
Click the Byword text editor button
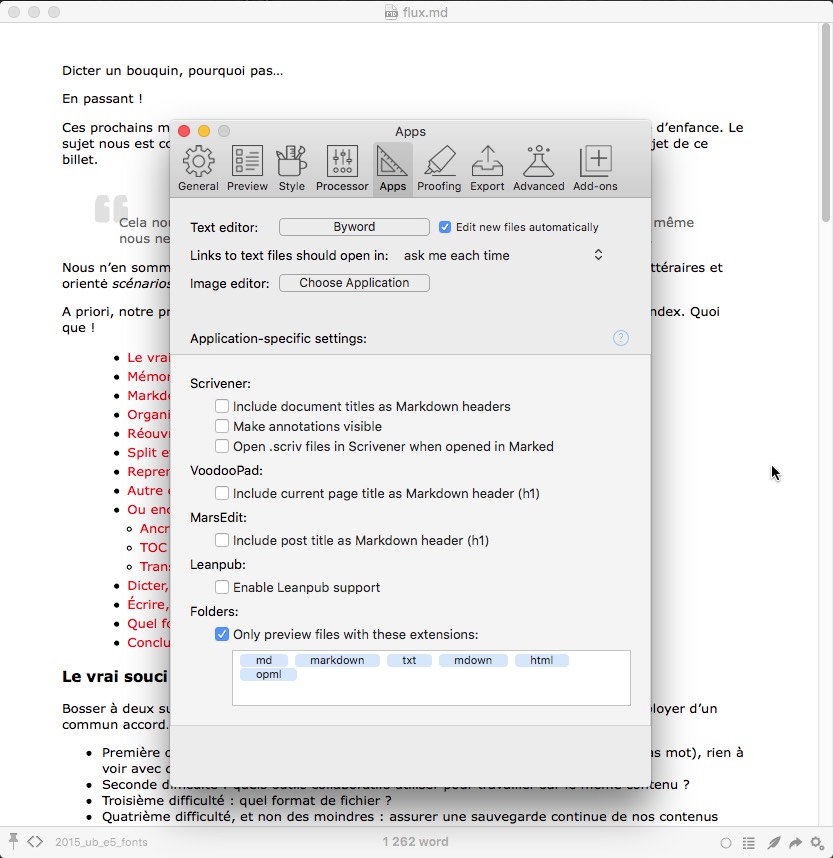pyautogui.click(x=354, y=227)
